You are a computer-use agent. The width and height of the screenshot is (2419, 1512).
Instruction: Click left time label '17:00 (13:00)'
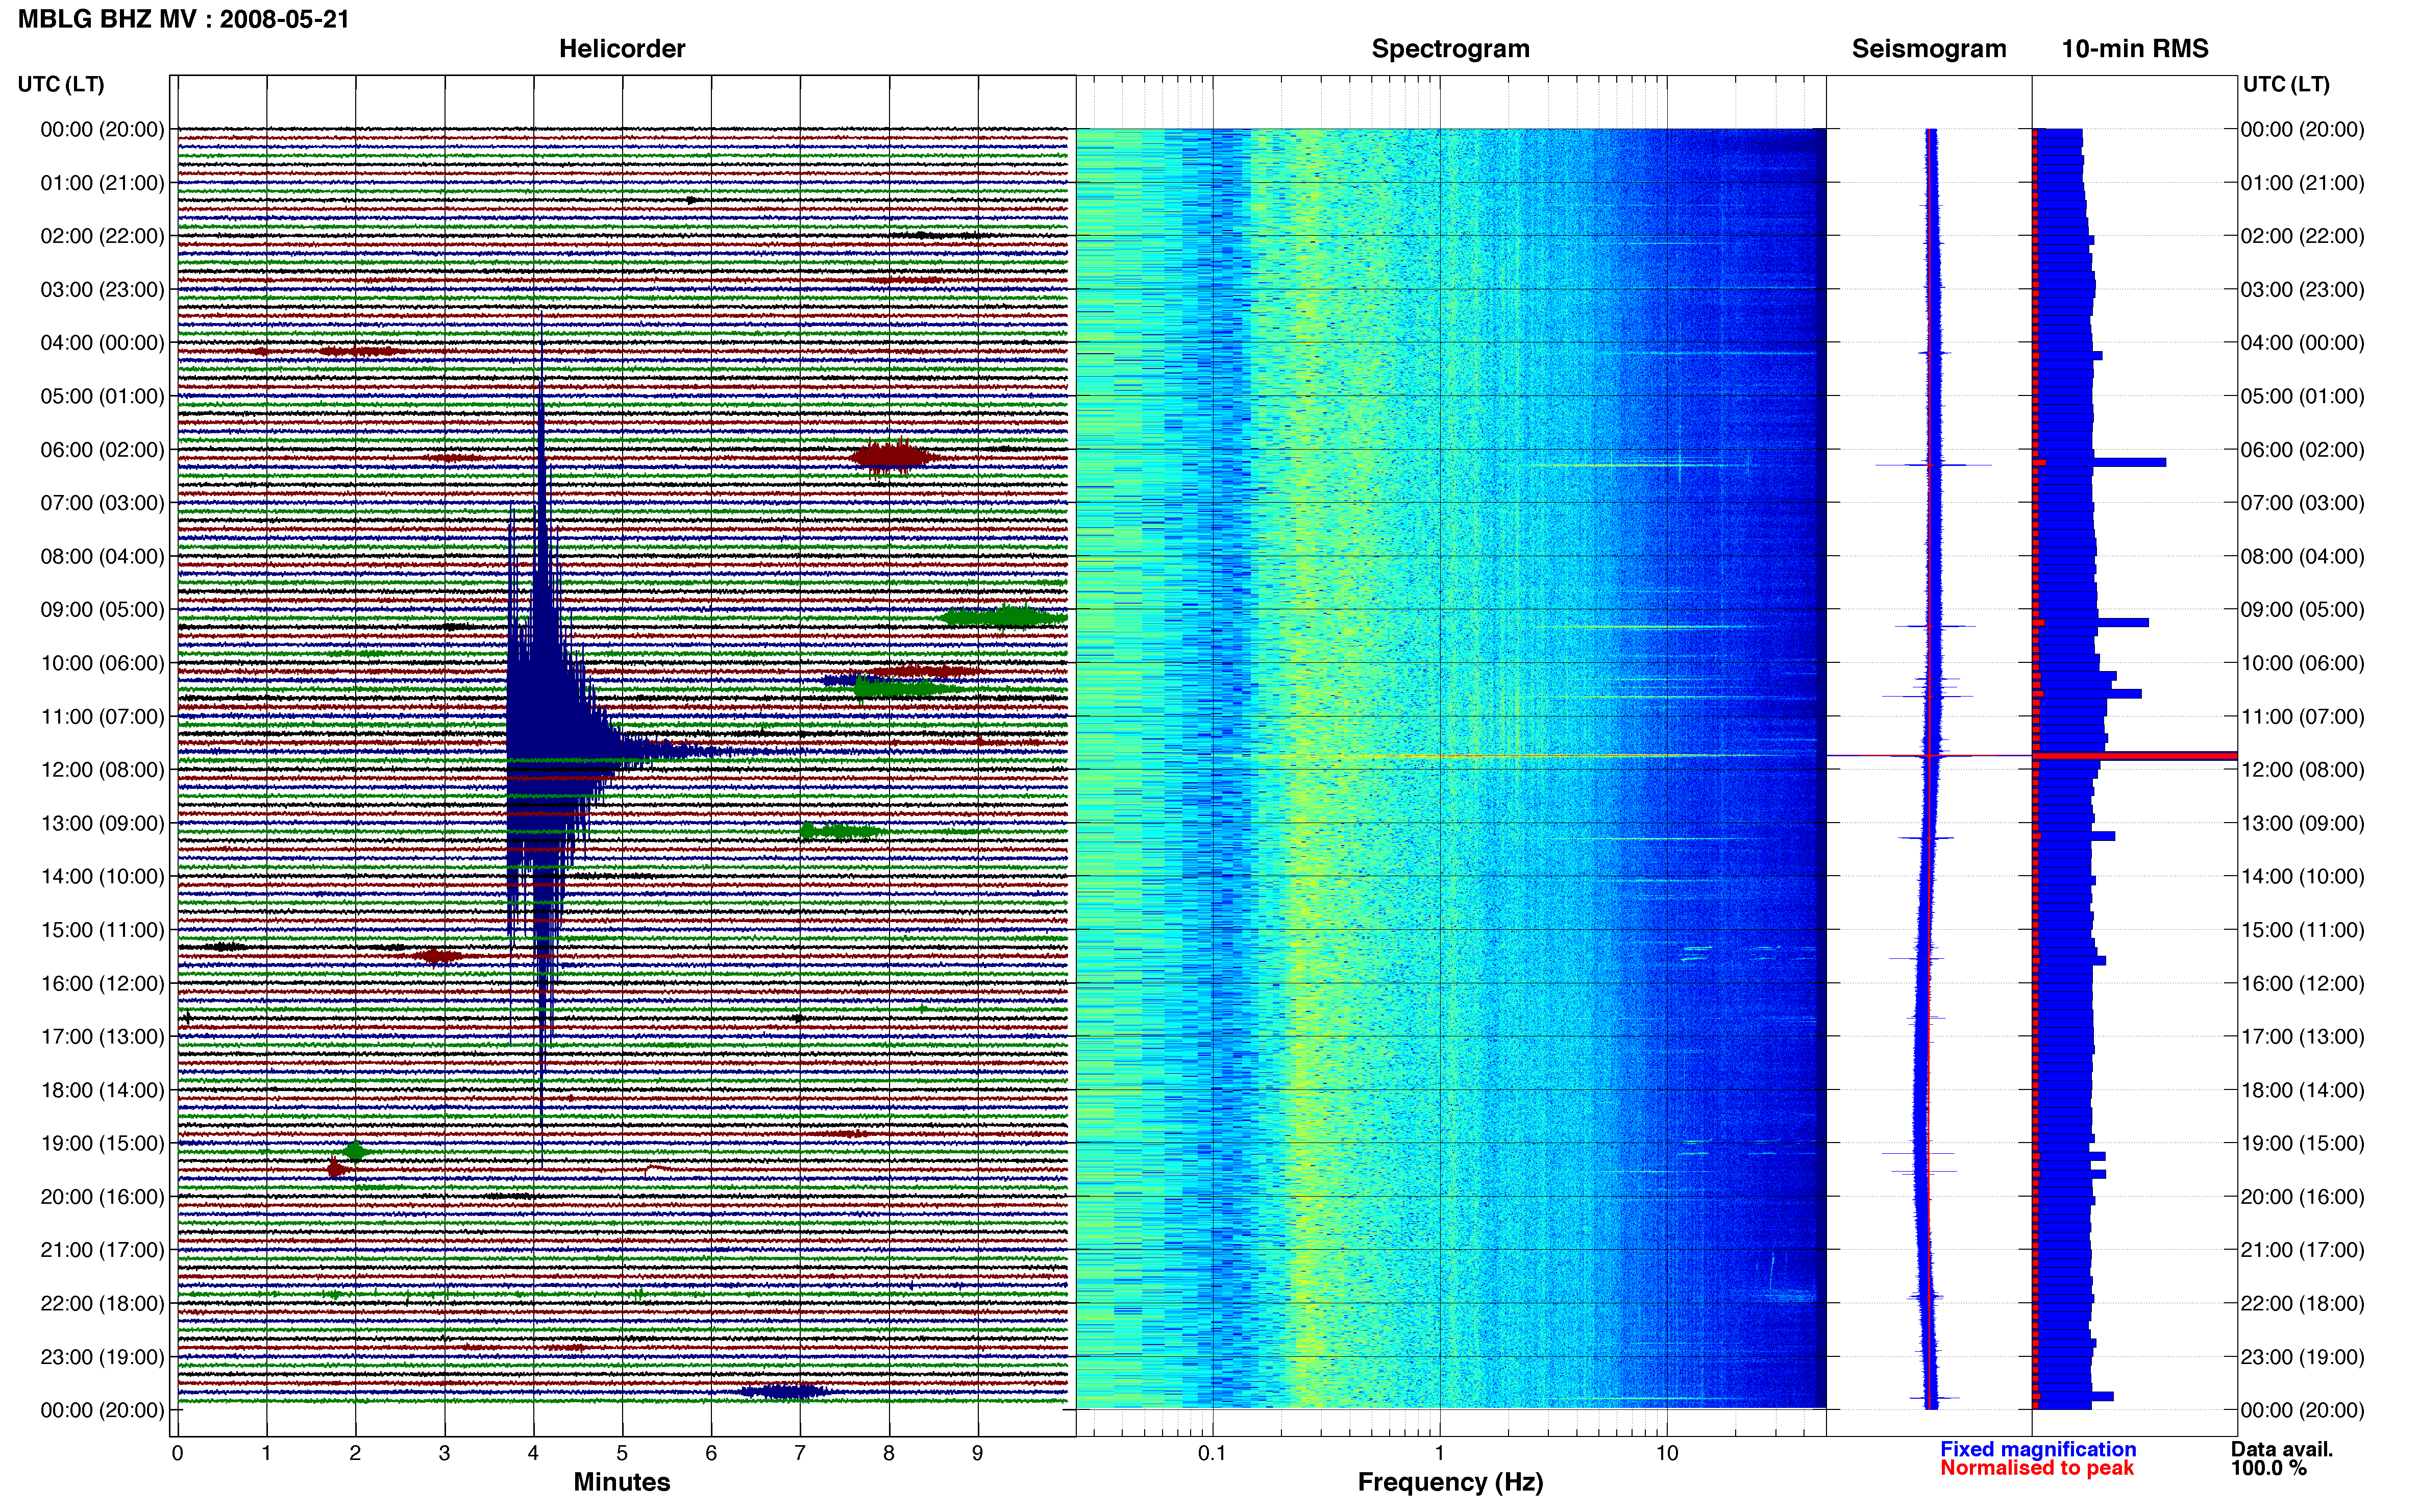[x=102, y=1037]
